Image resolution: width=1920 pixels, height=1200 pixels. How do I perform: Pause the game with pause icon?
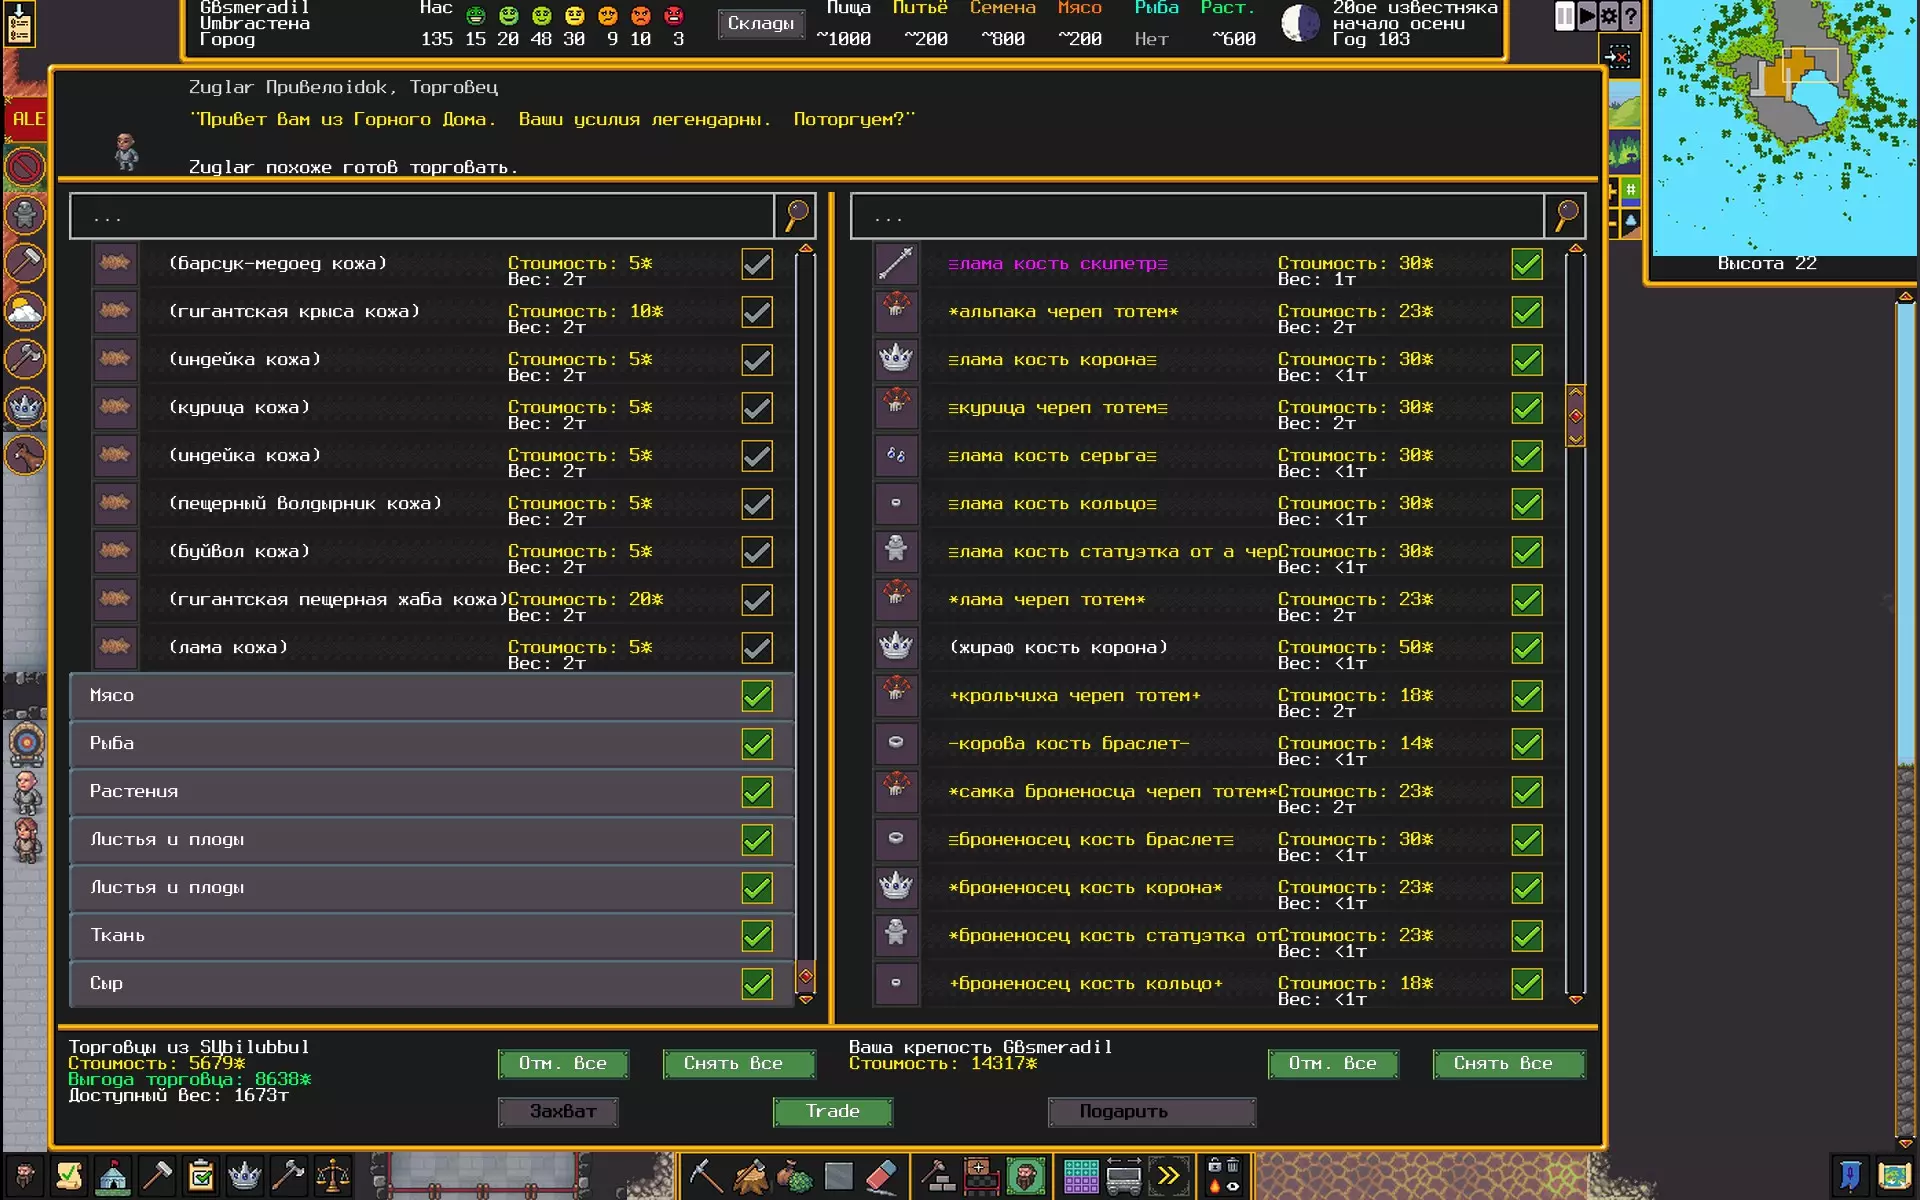pos(1565,16)
